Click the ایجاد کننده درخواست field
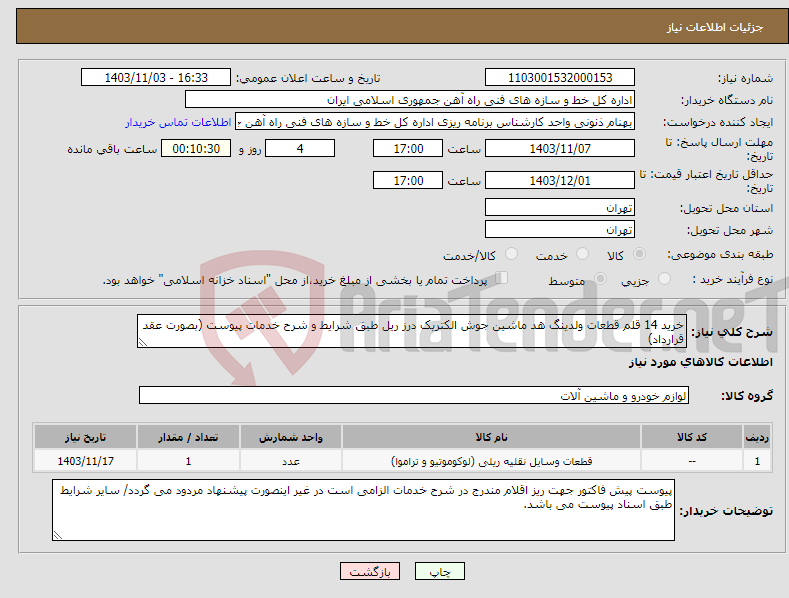Image resolution: width=789 pixels, height=598 pixels. tap(435, 122)
